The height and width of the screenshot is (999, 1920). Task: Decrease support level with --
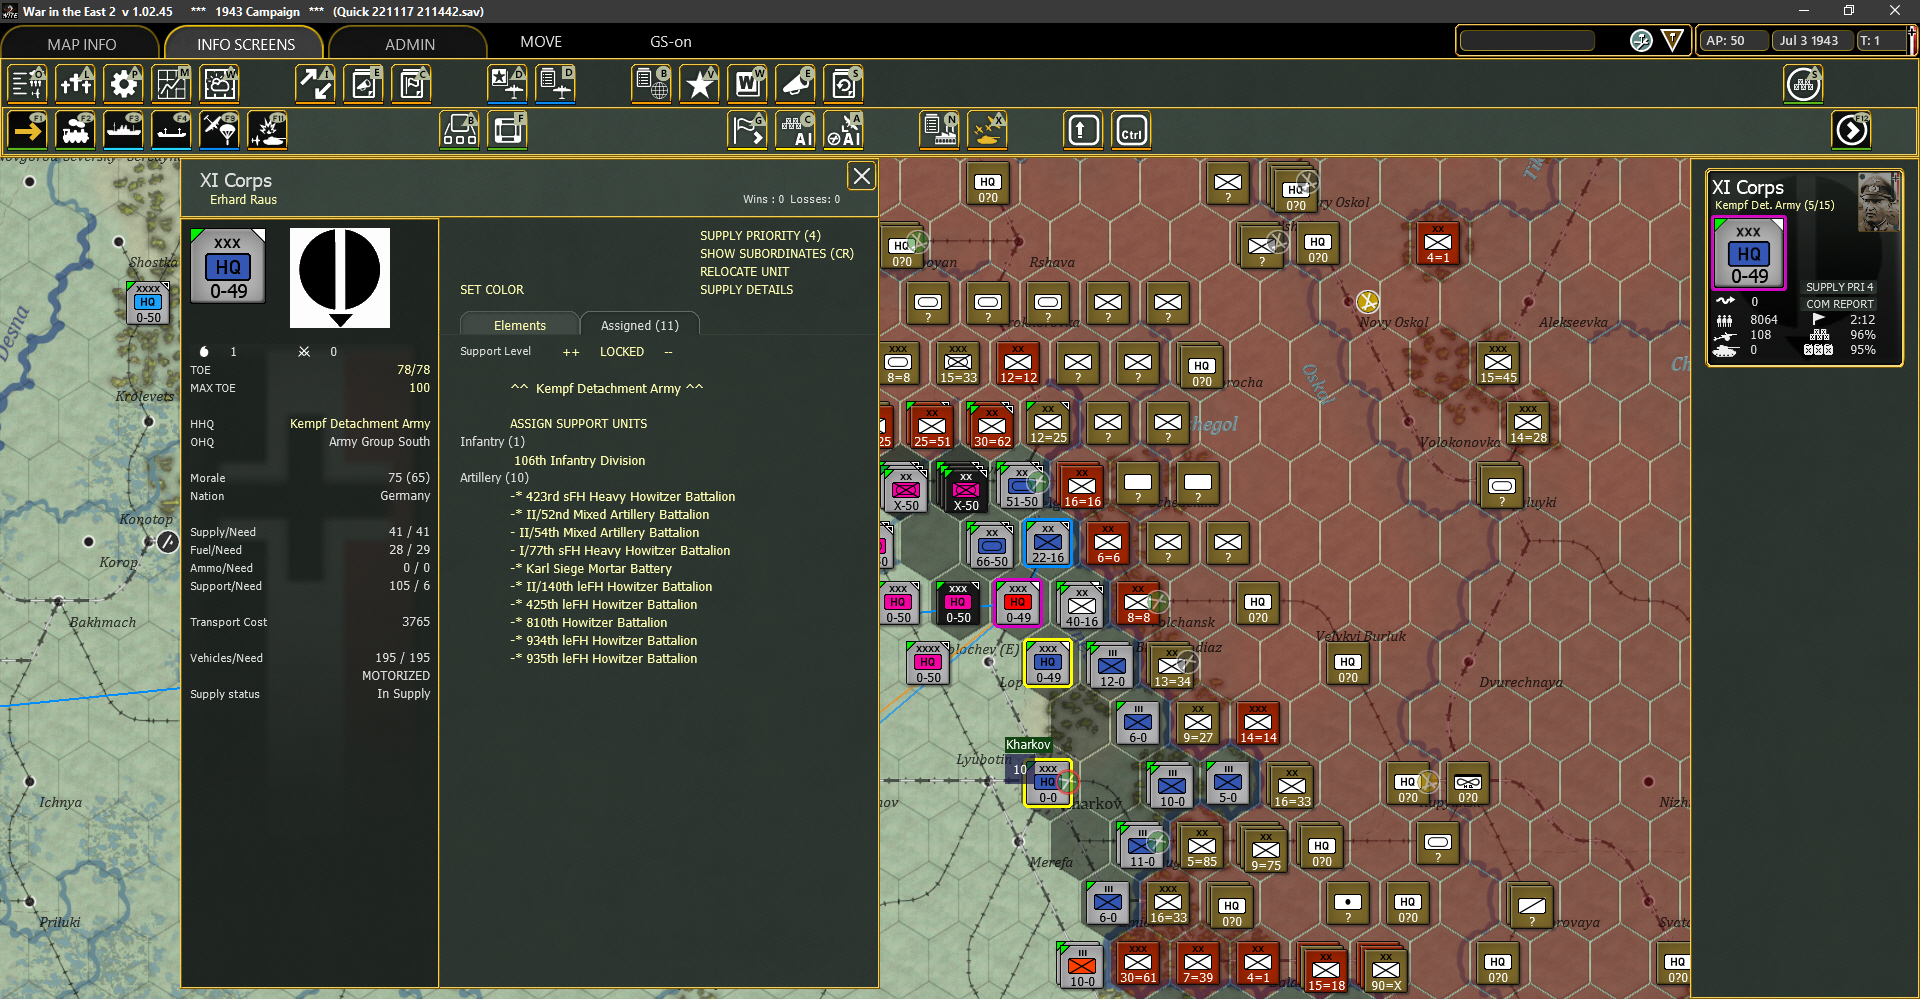[668, 352]
